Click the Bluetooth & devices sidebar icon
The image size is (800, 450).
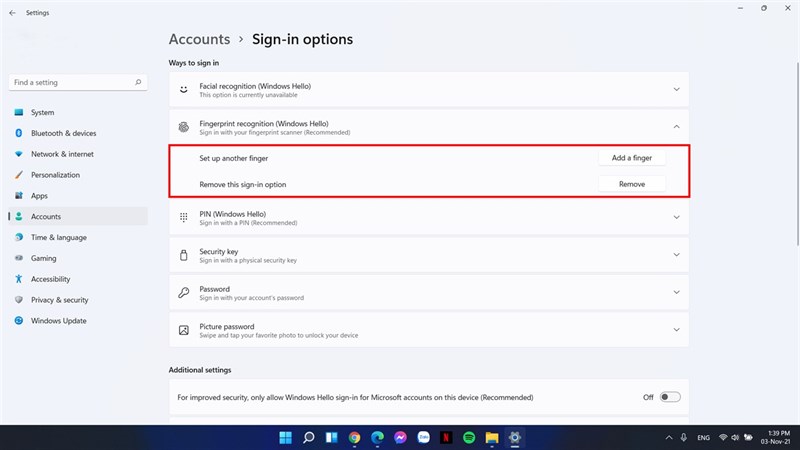[18, 133]
